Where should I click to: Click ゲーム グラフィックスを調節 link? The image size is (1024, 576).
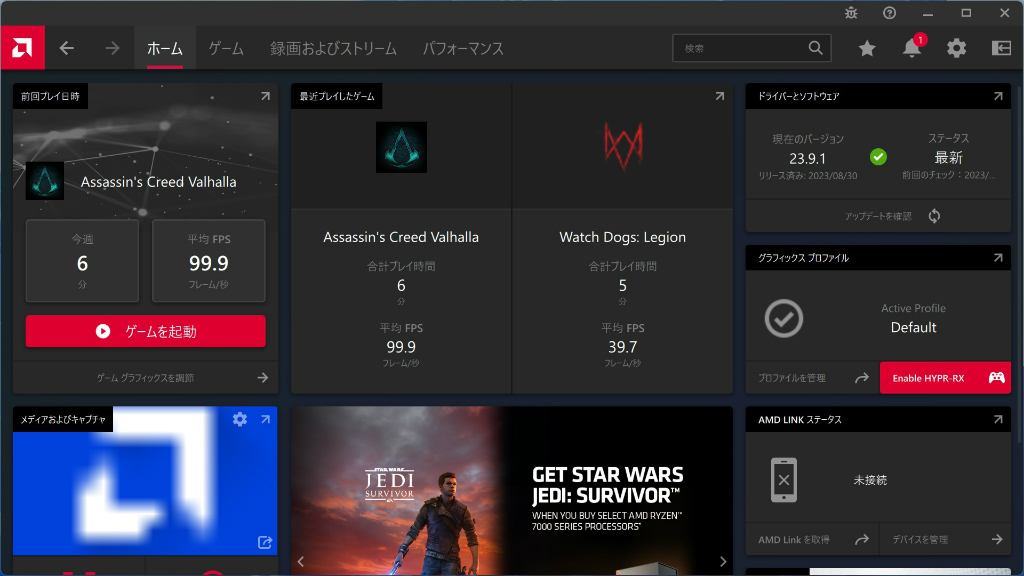(146, 377)
